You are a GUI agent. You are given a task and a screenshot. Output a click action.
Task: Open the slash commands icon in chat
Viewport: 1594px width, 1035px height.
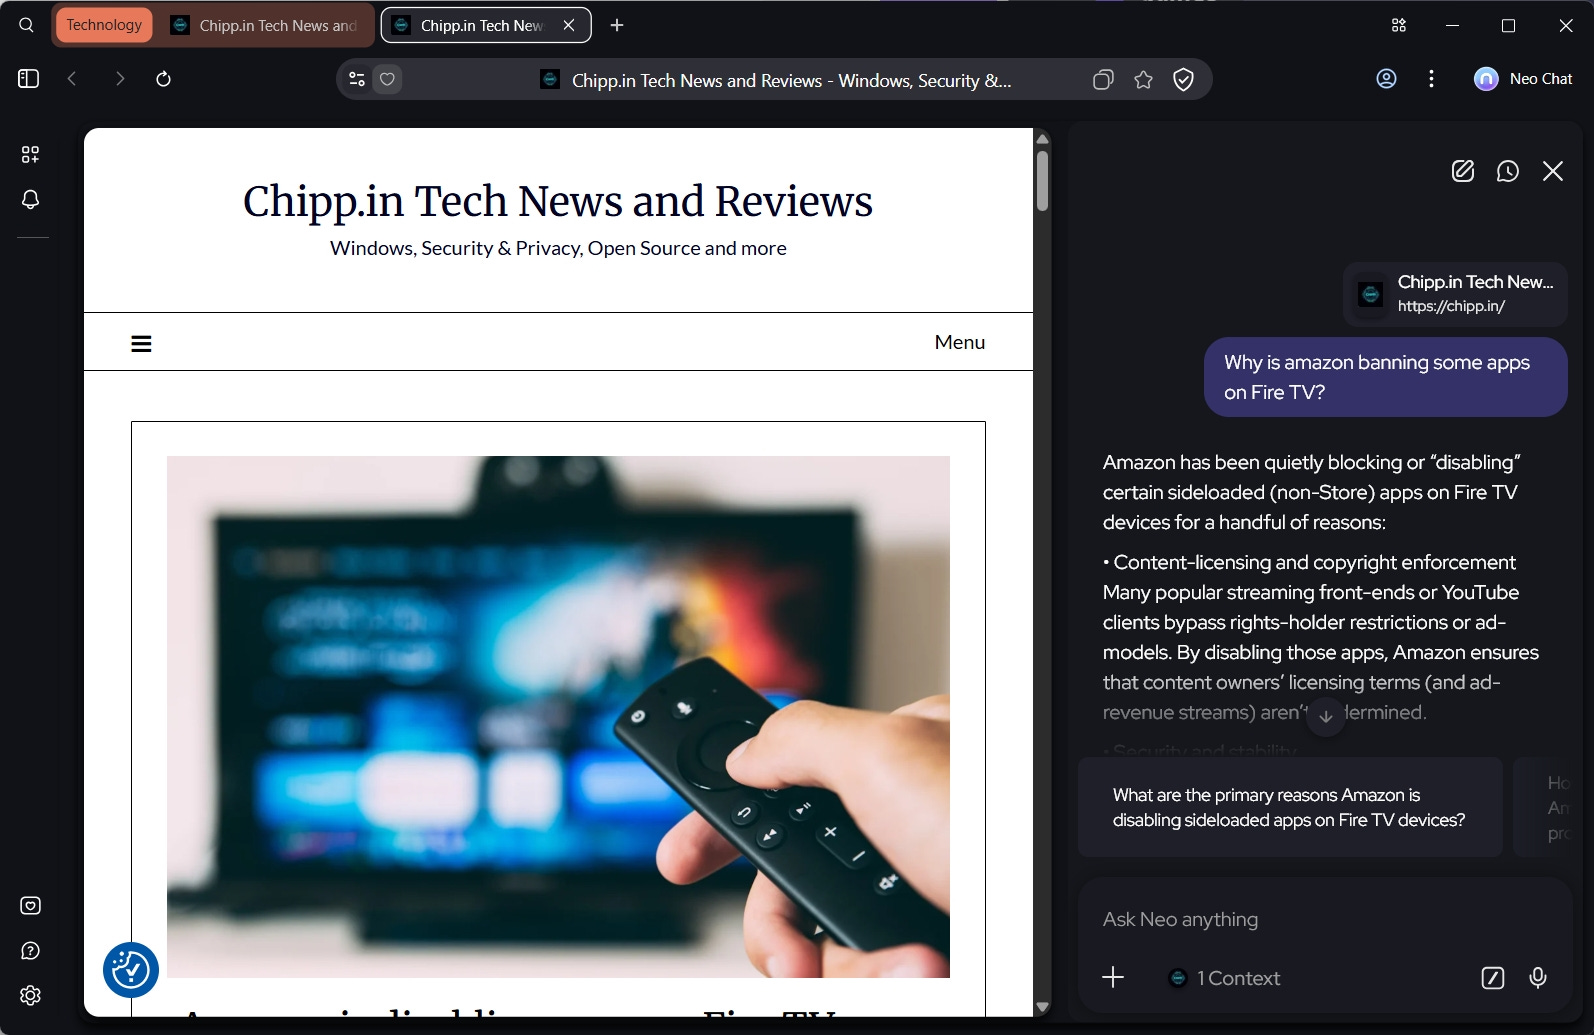point(1493,978)
